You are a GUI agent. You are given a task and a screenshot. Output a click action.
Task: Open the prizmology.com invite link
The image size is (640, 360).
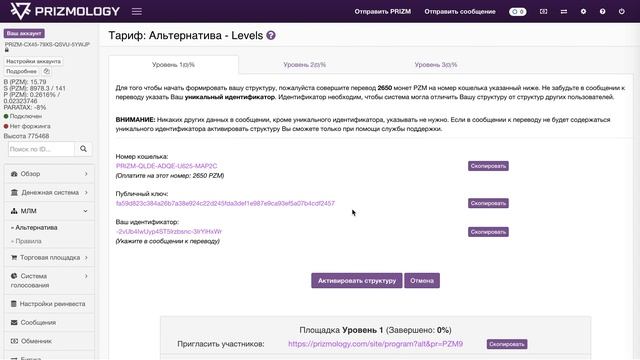point(376,344)
